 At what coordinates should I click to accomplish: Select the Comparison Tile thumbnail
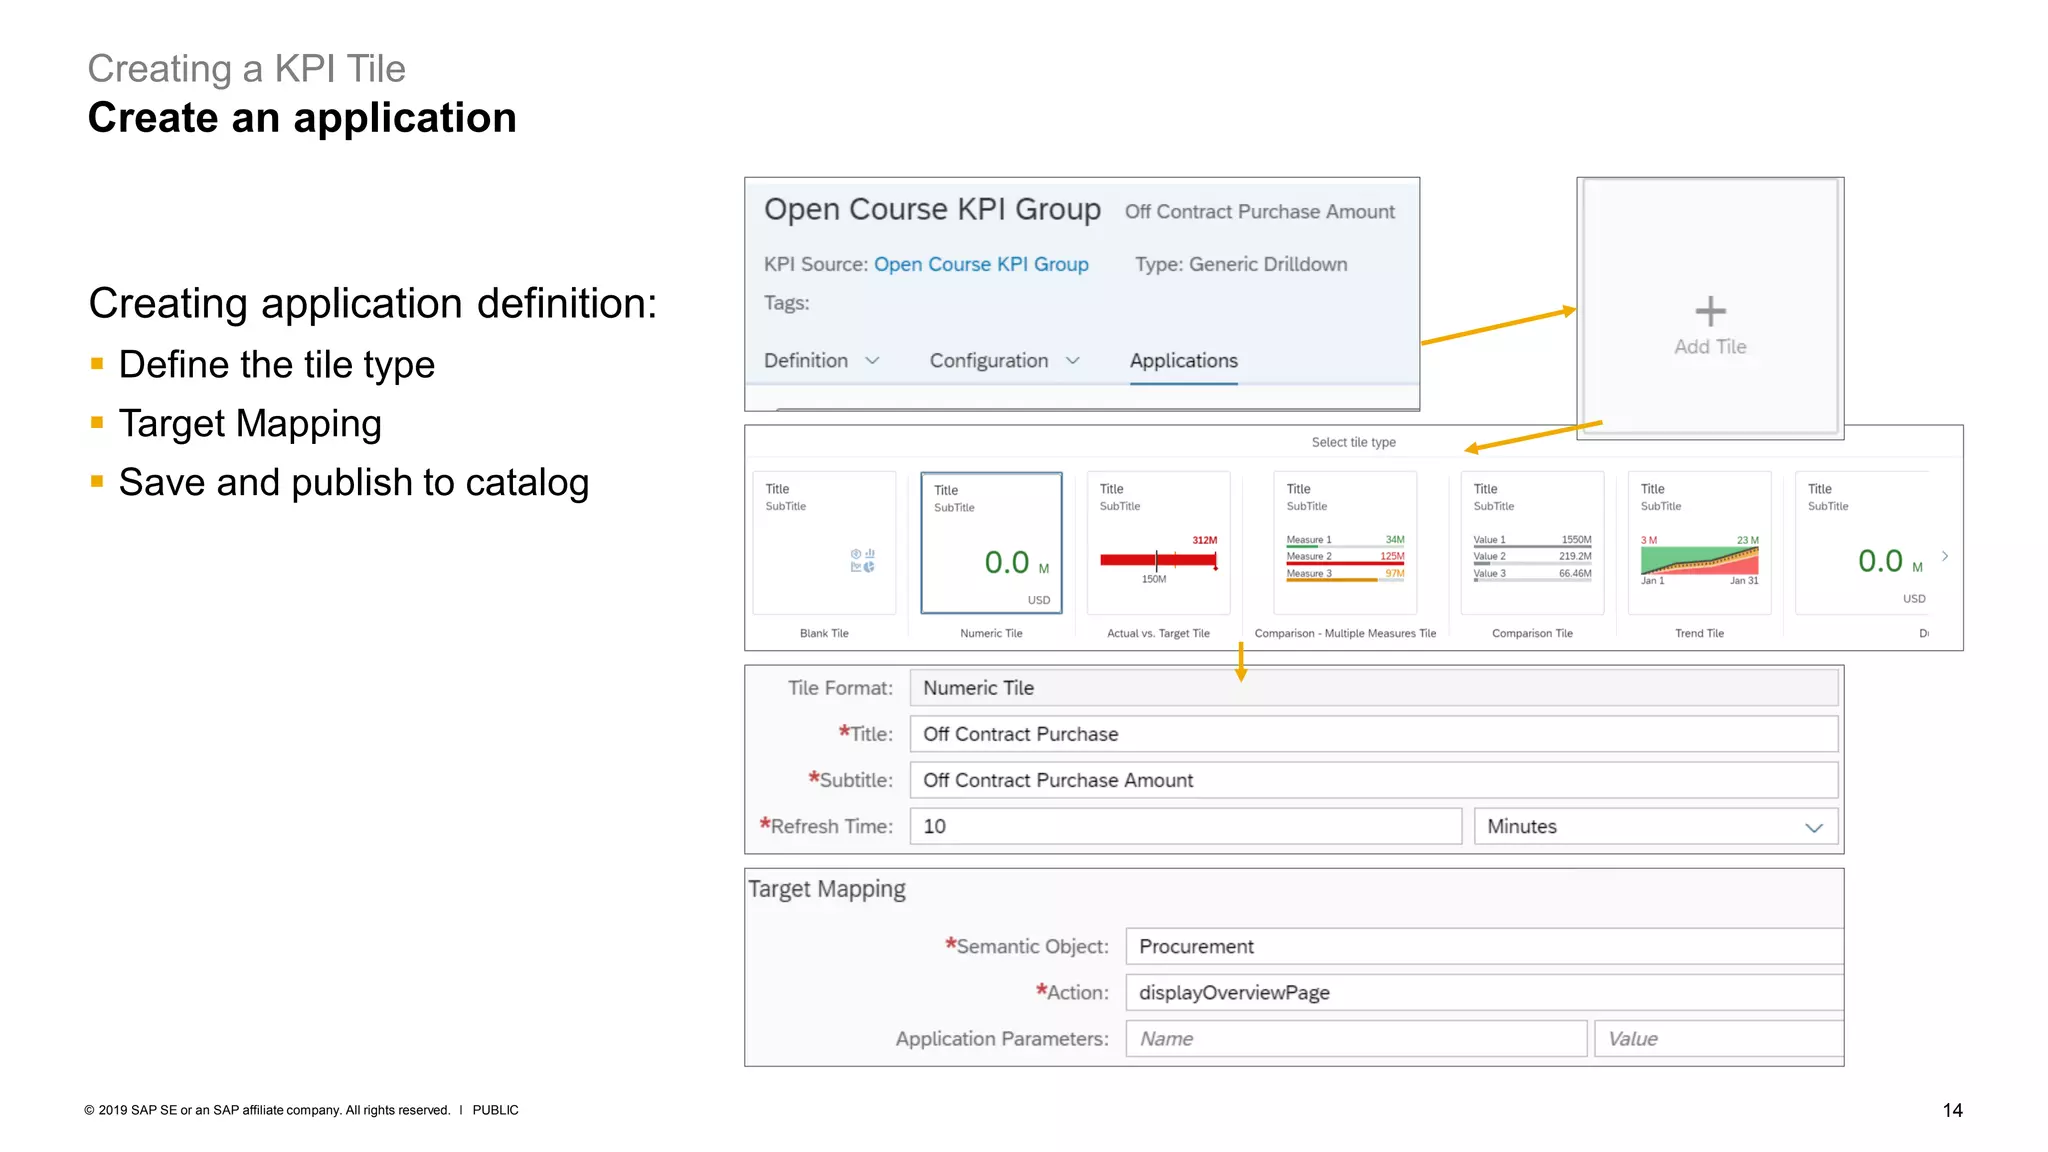click(x=1532, y=543)
